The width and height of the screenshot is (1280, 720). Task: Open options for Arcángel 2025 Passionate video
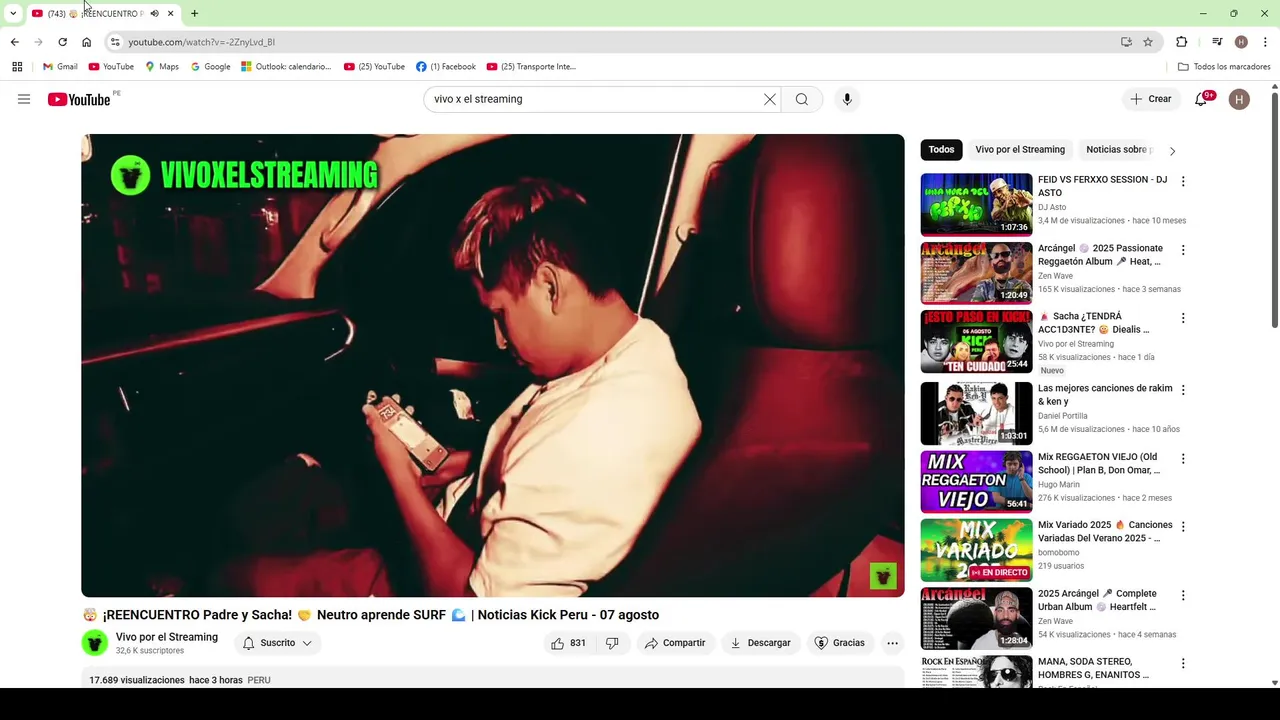1183,250
